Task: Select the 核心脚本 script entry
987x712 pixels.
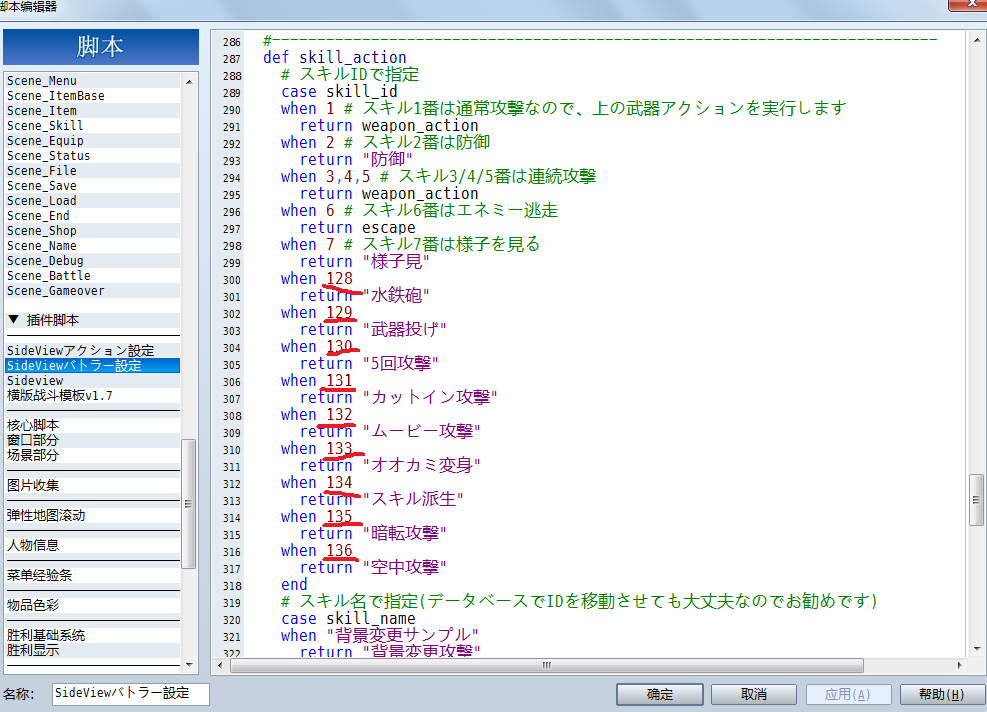Action: pyautogui.click(x=93, y=426)
